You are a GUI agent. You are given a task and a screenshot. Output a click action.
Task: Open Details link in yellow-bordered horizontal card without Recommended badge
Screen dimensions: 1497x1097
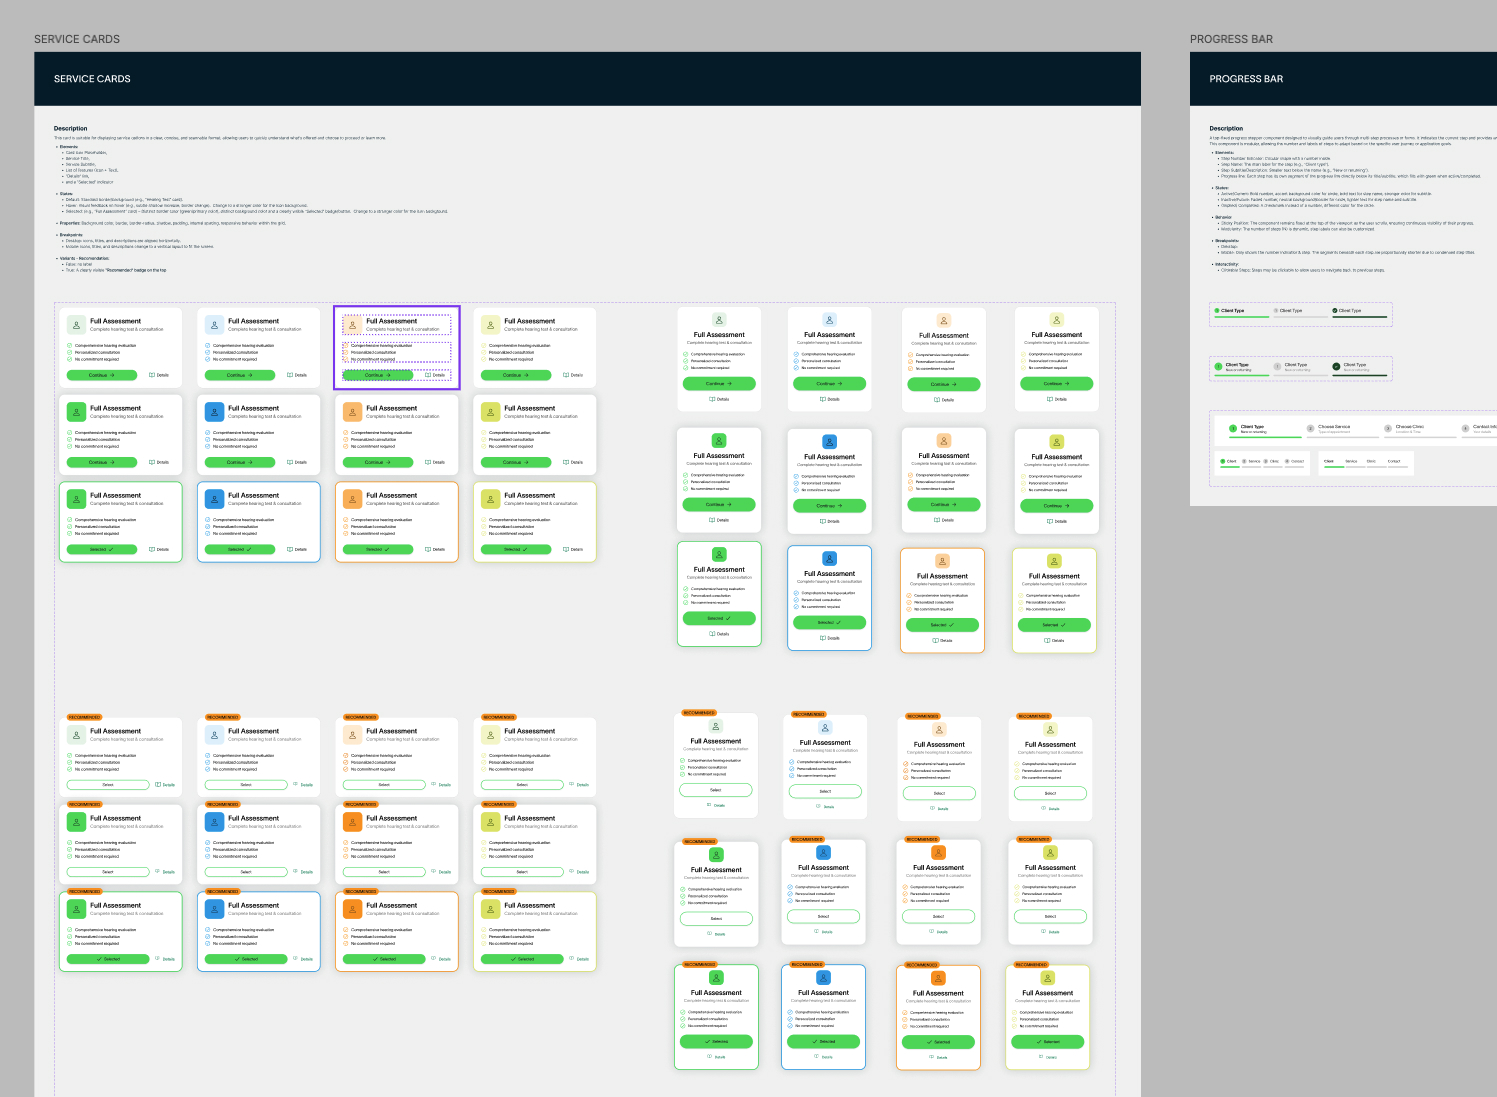[573, 549]
